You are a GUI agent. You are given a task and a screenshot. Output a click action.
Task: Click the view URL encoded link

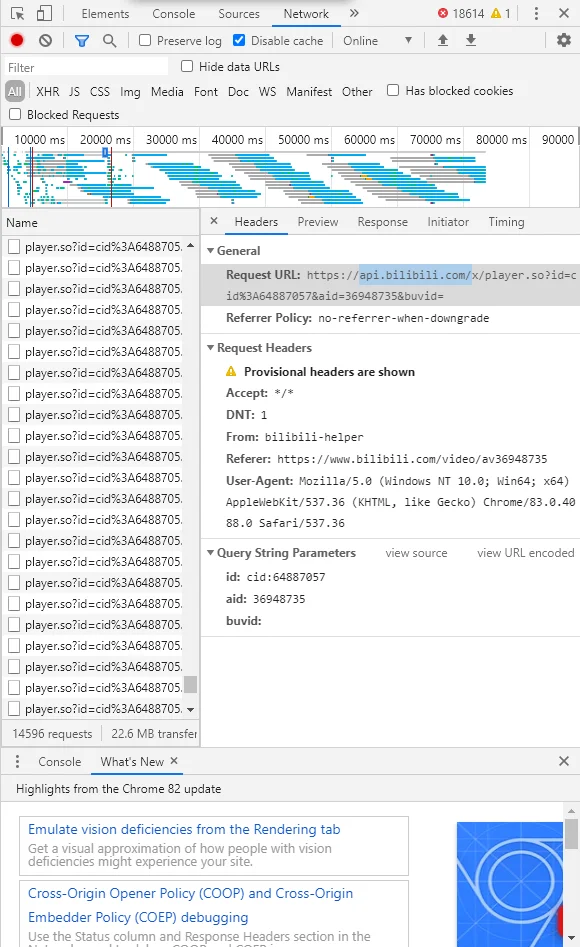(526, 553)
